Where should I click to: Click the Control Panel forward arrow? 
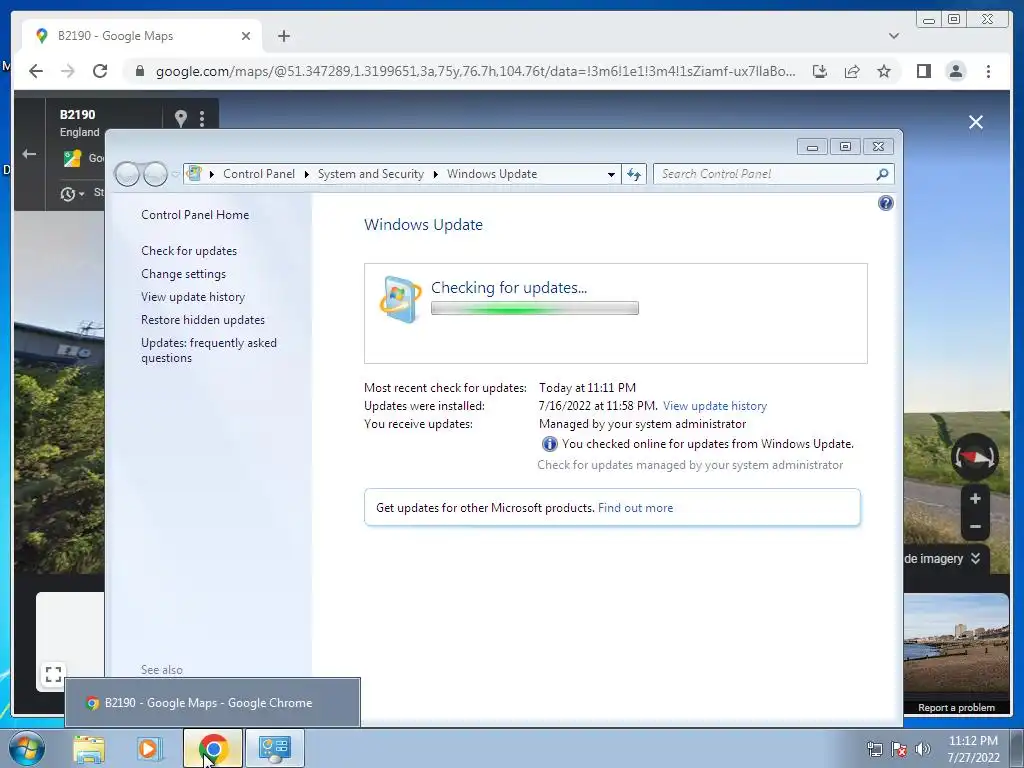pyautogui.click(x=155, y=174)
